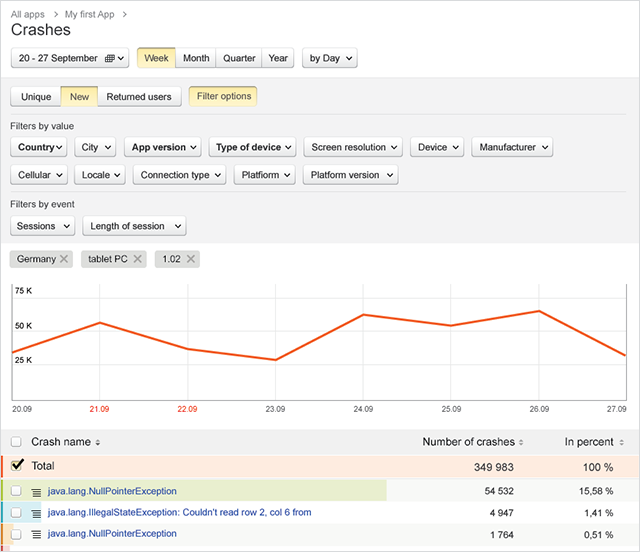This screenshot has width=640, height=552.
Task: Open the Country filter dropdown
Action: (x=41, y=147)
